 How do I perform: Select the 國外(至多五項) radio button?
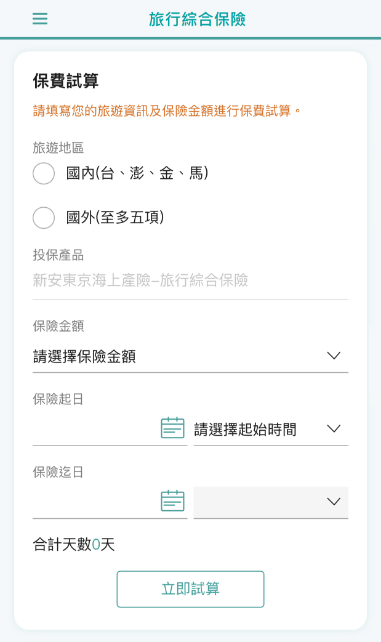[44, 217]
